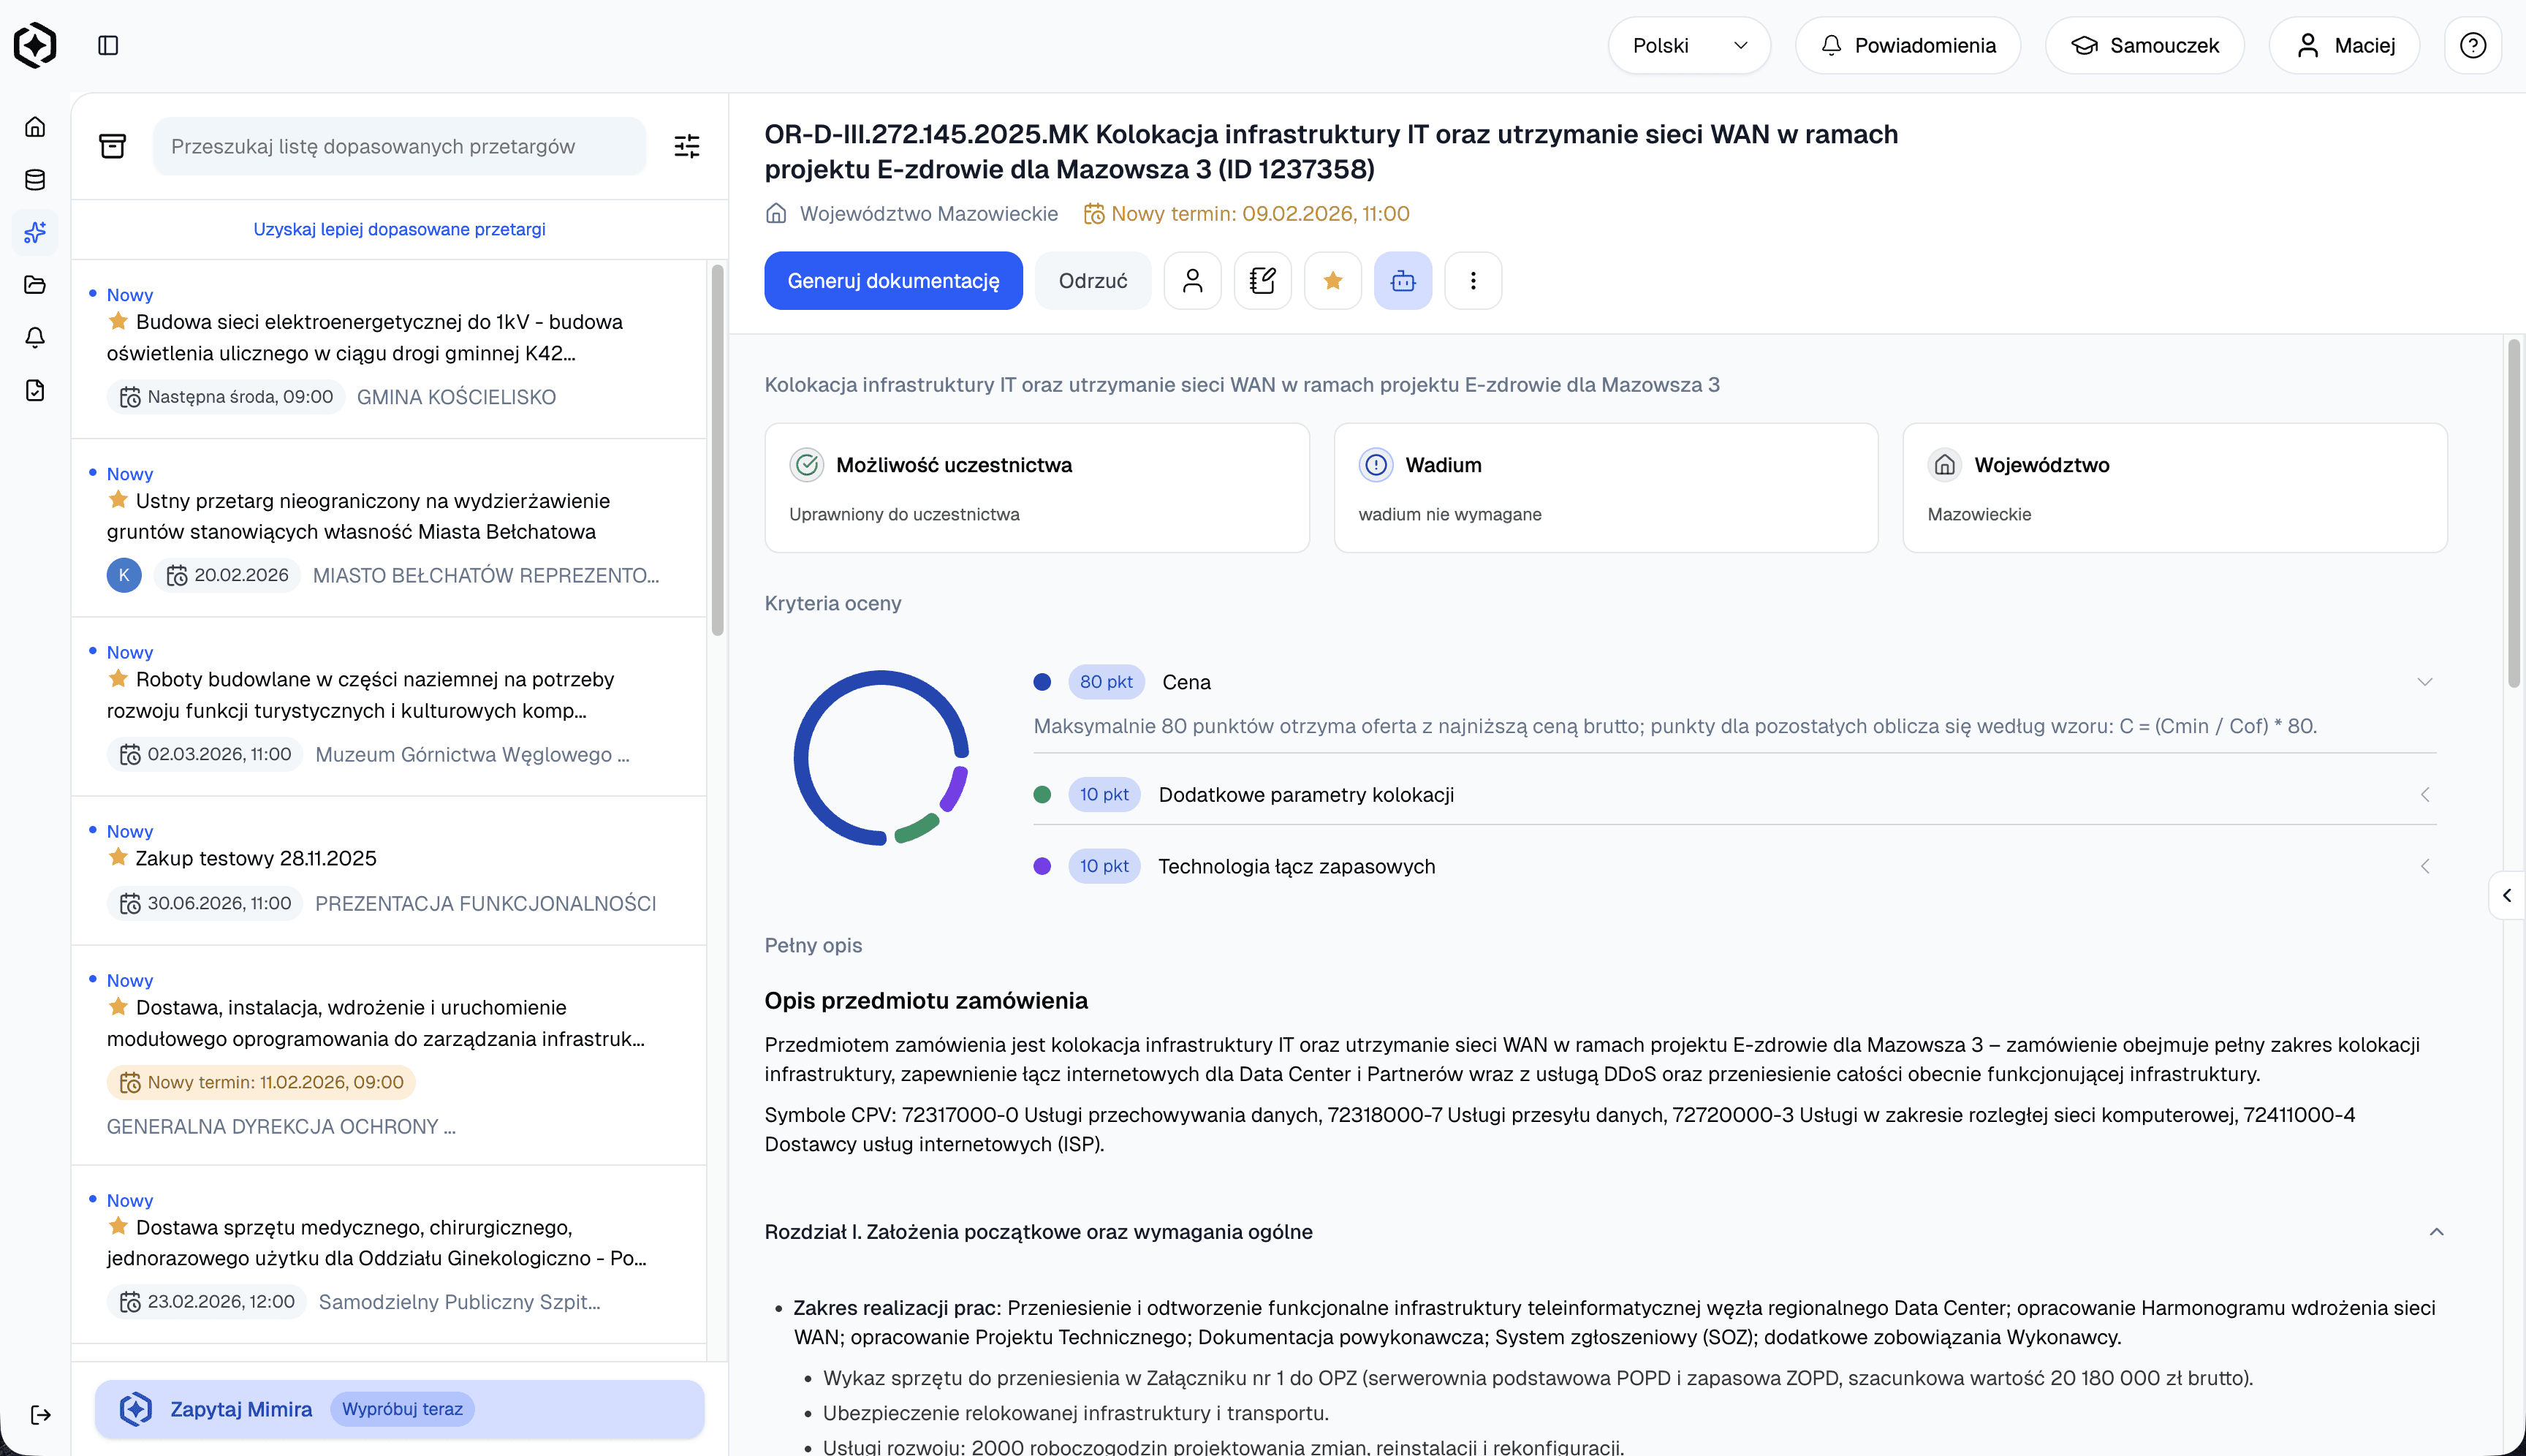Open the Powiadomienia menu
Screen dimensions: 2526x1456
(1907, 45)
